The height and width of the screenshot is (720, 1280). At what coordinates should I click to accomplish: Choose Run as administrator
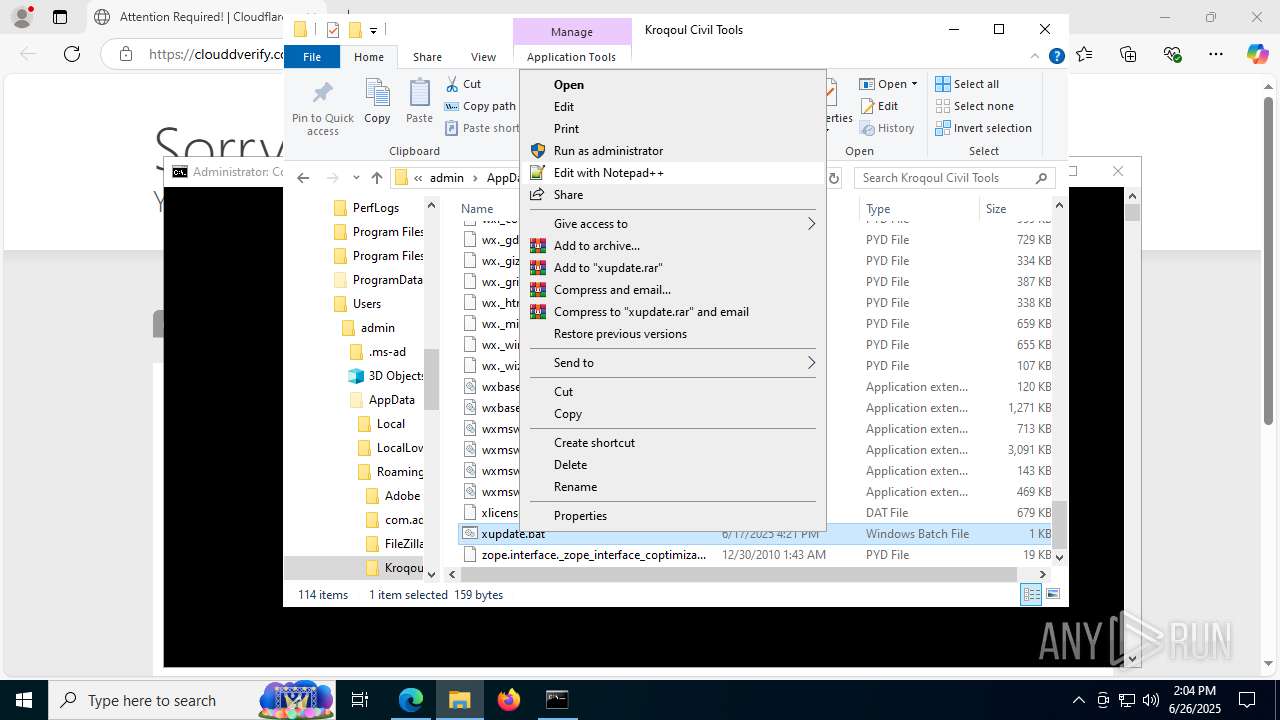click(674, 151)
